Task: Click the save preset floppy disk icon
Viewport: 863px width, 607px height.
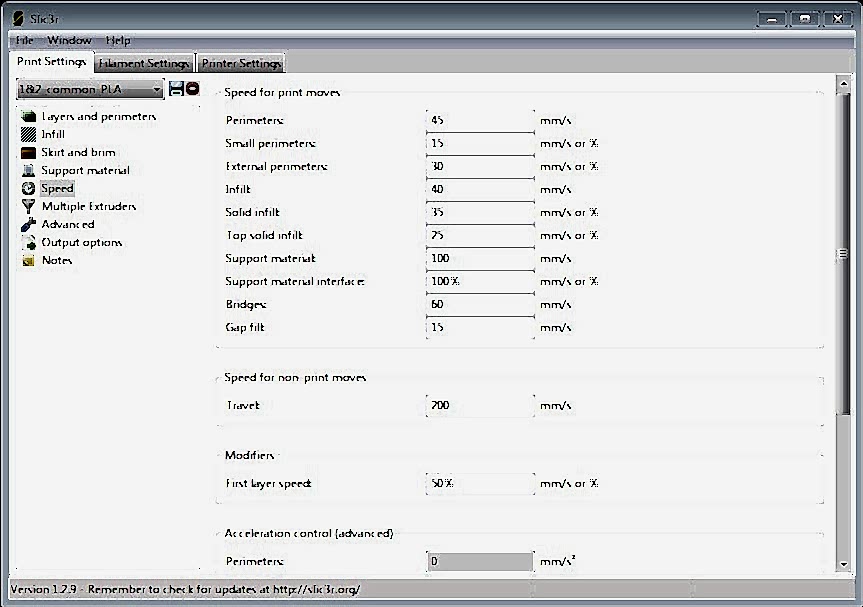Action: pyautogui.click(x=176, y=89)
